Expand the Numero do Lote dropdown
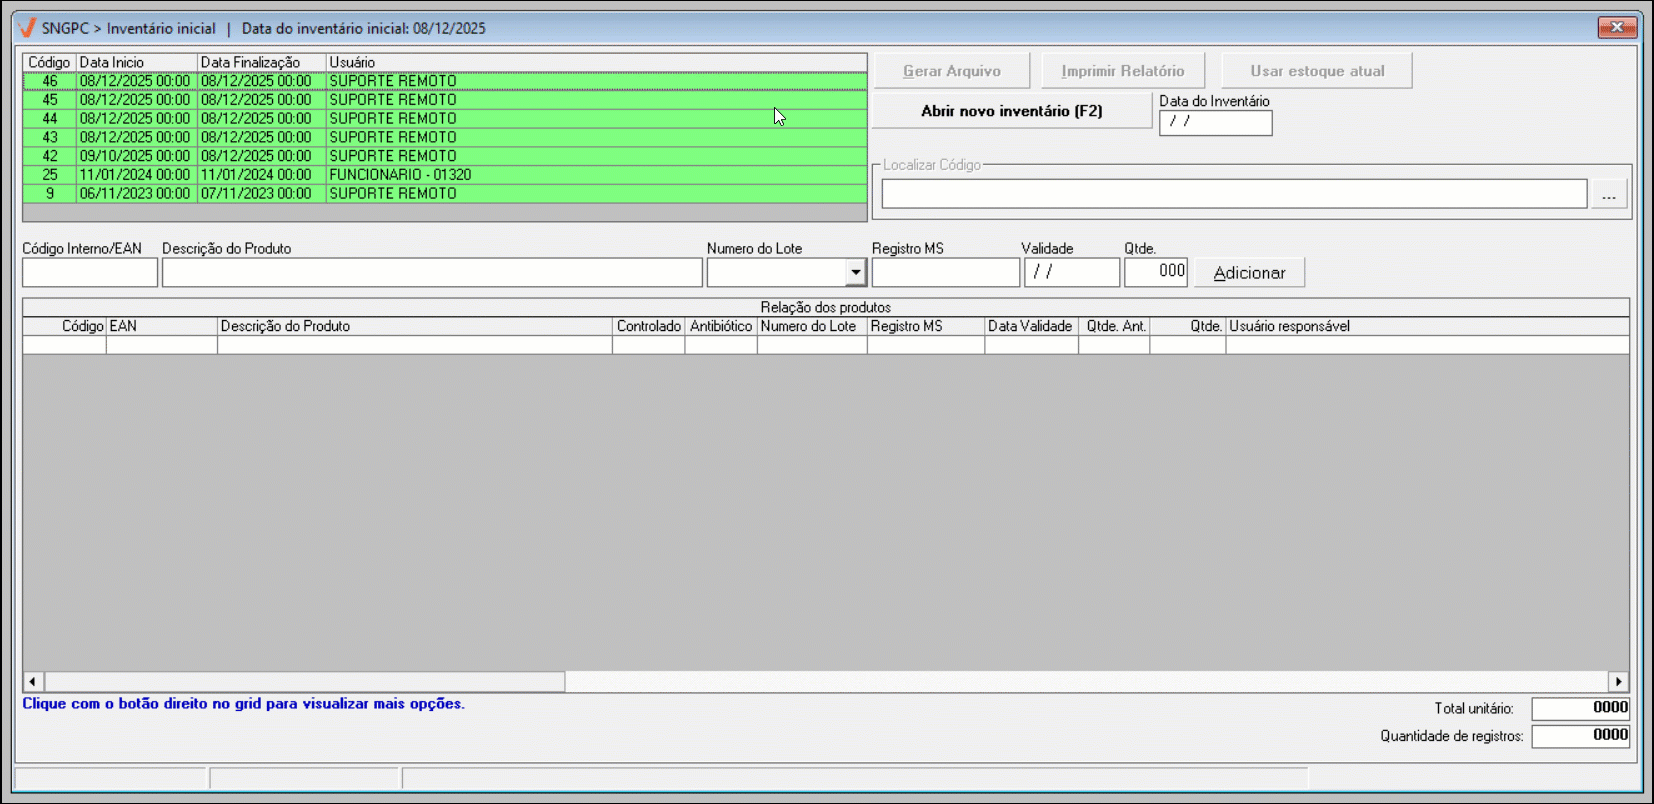 [855, 272]
